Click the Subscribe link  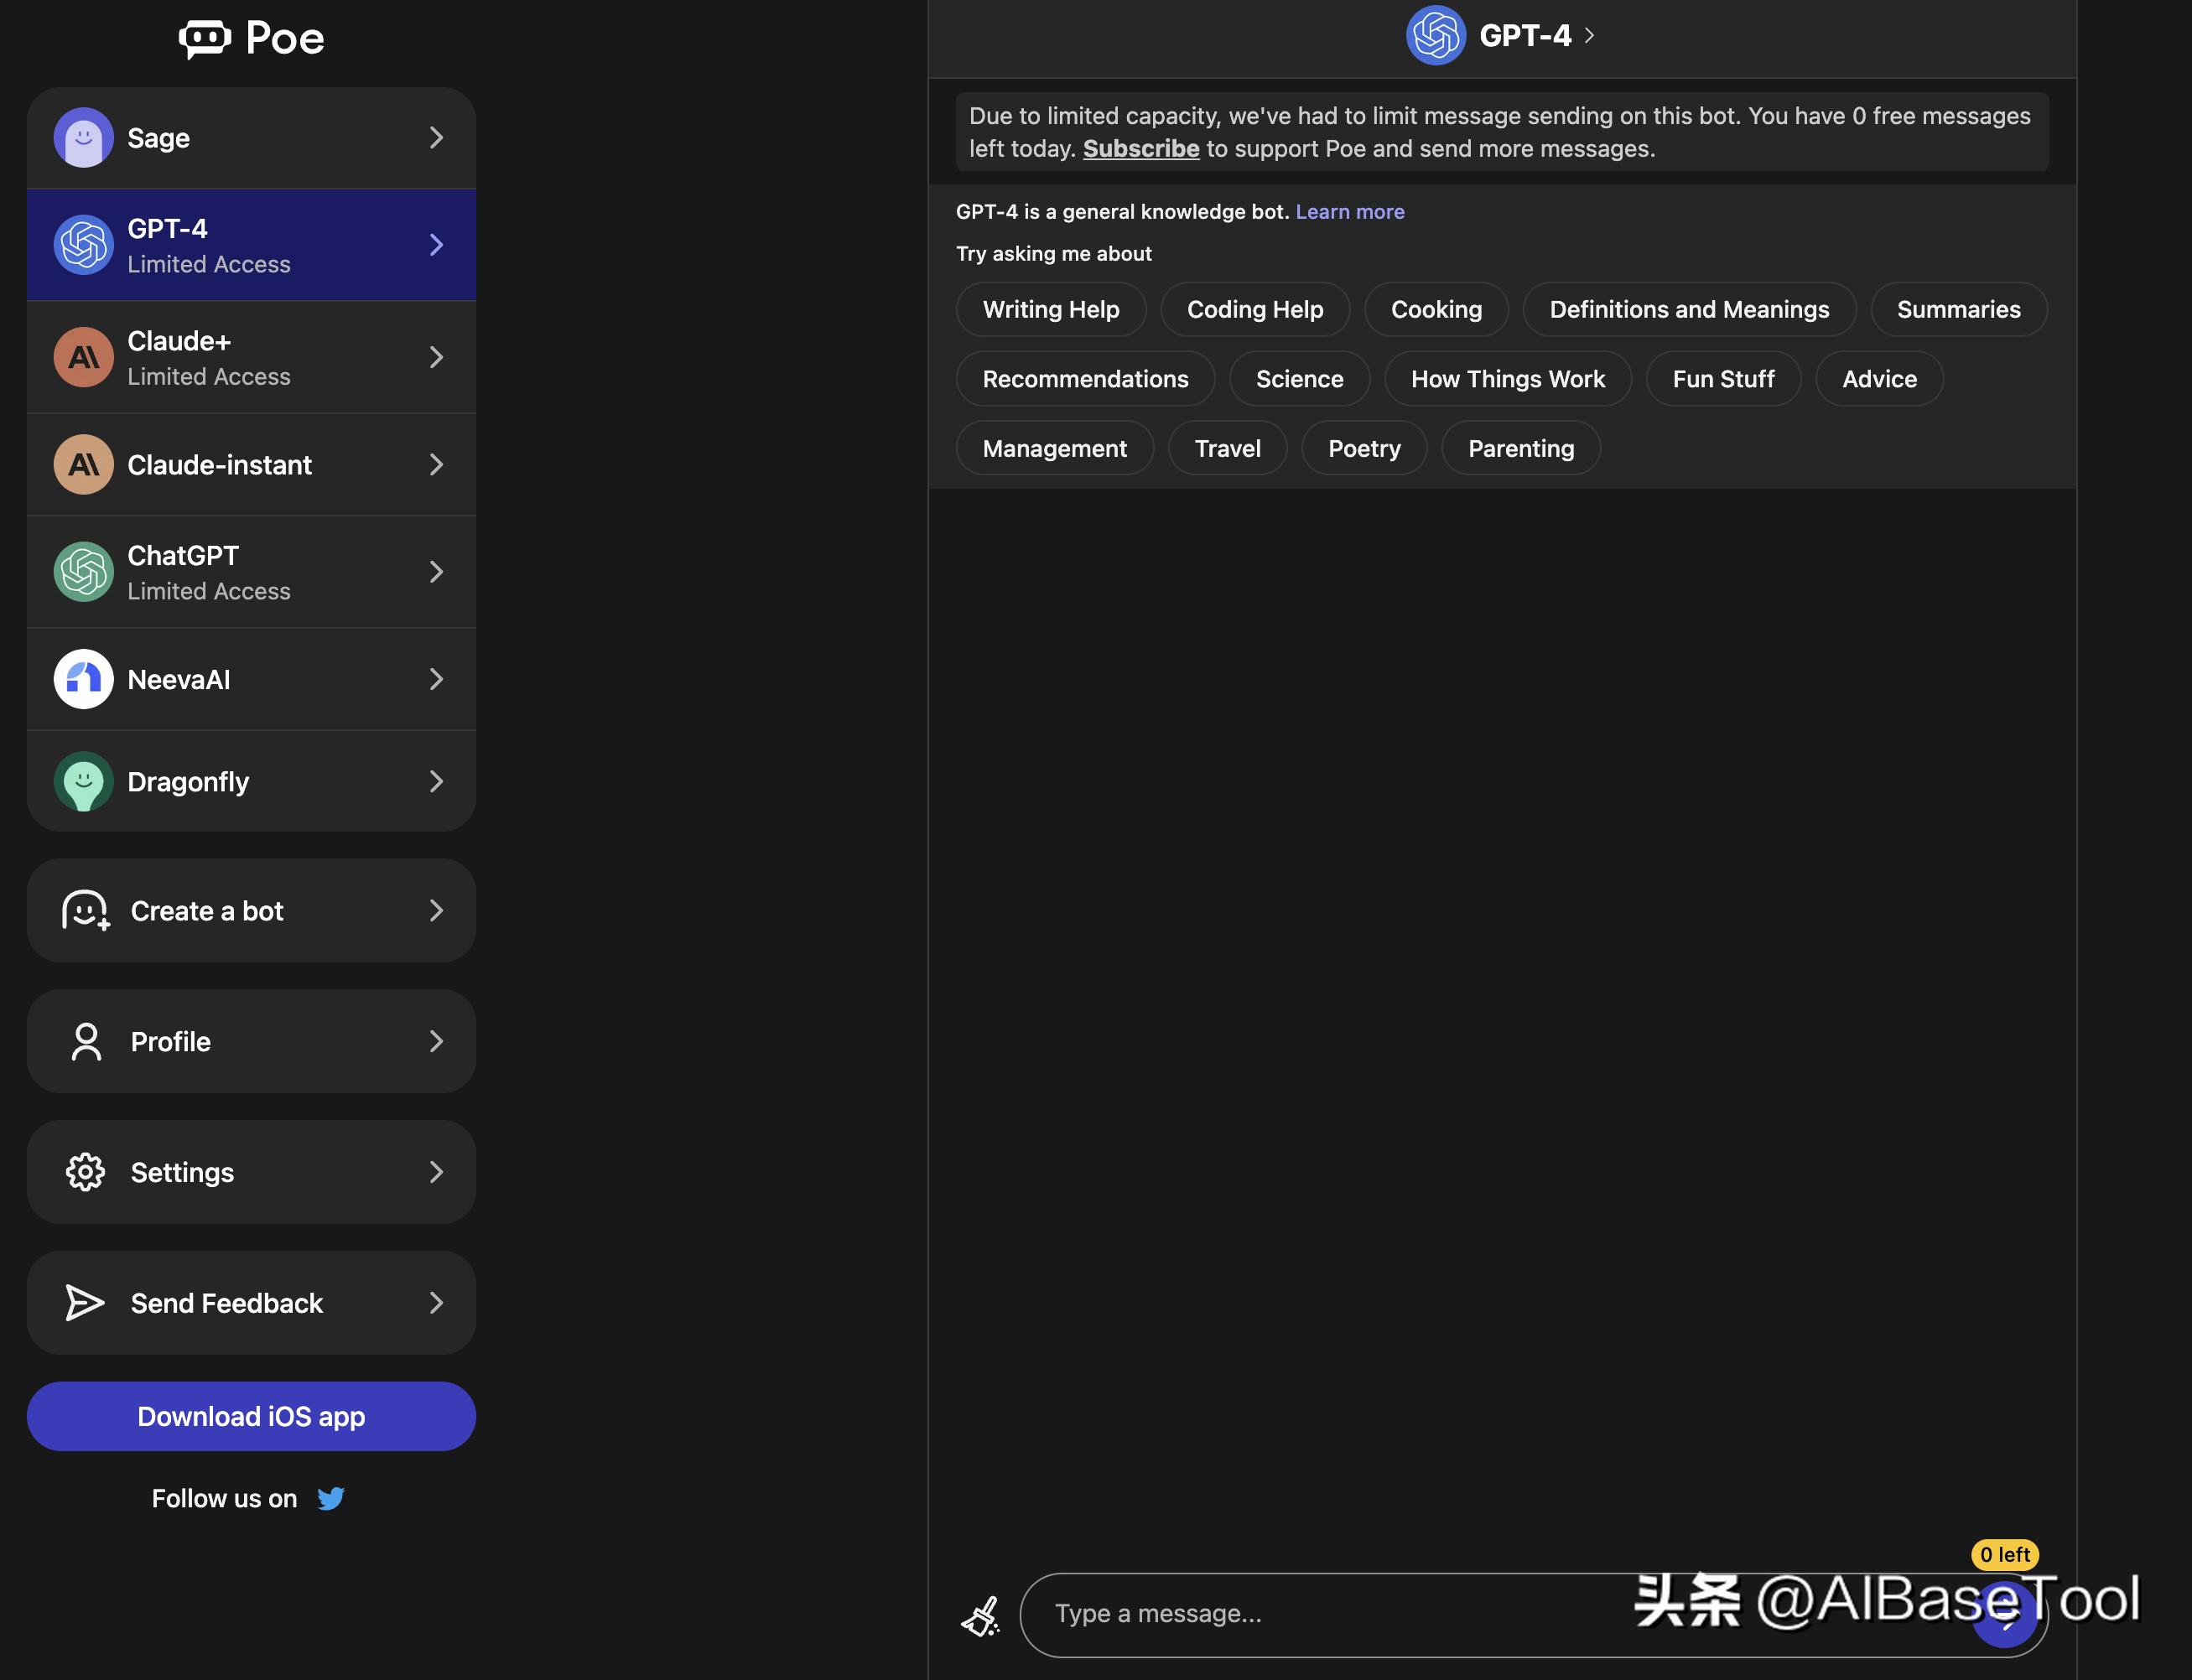tap(1141, 149)
